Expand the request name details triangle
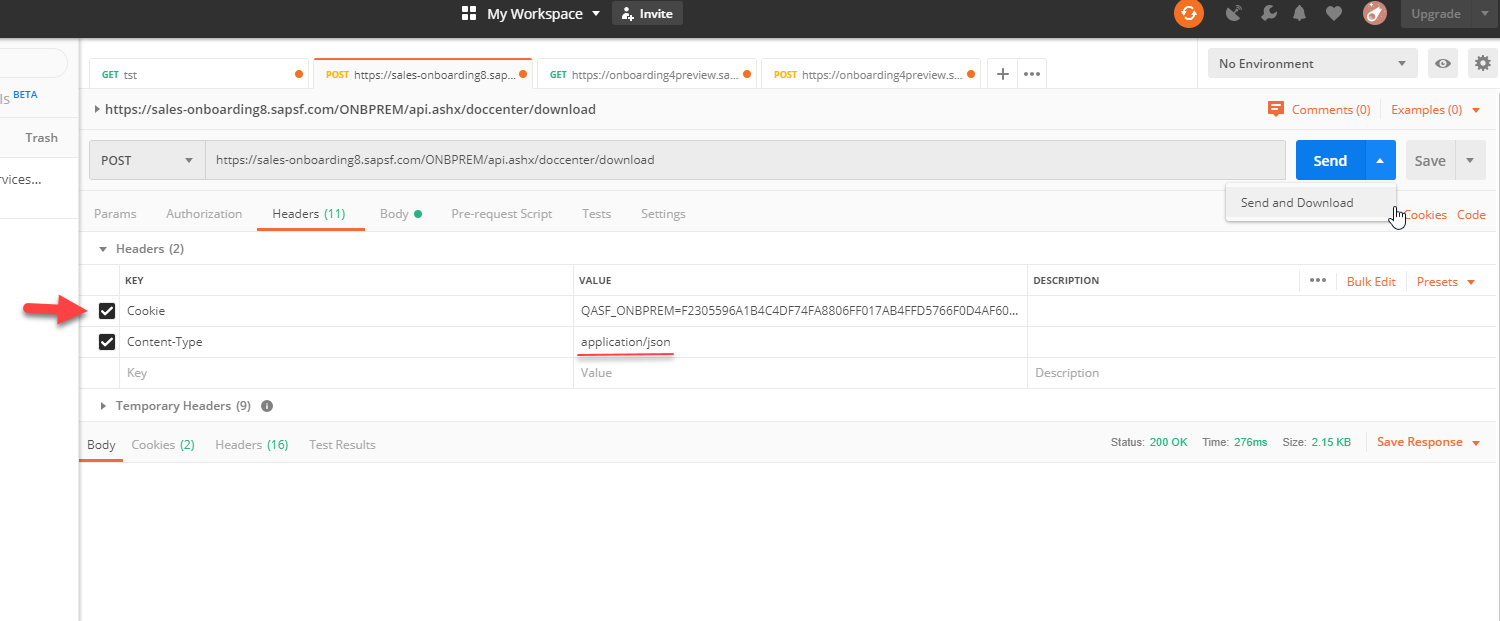This screenshot has height=621, width=1500. (x=97, y=110)
